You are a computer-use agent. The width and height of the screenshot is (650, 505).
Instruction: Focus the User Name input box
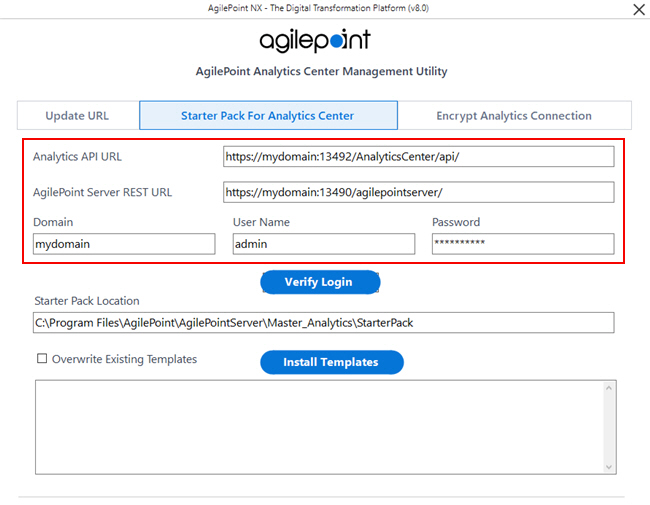click(x=324, y=244)
